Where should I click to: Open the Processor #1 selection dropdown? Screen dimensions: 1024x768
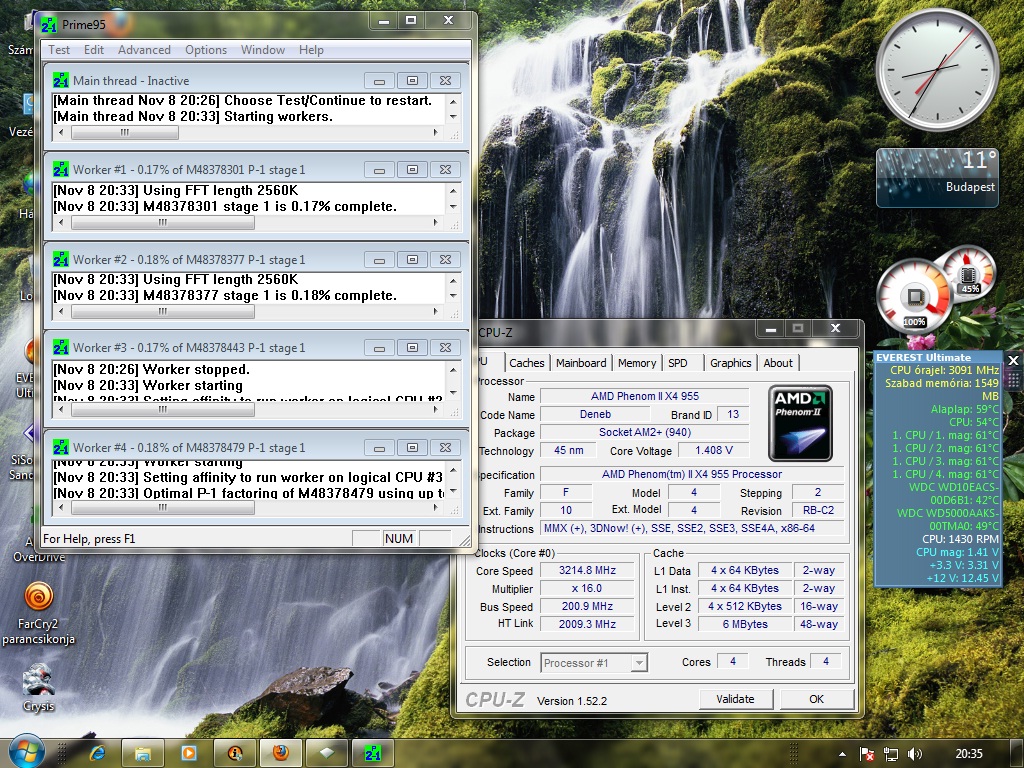coord(639,663)
